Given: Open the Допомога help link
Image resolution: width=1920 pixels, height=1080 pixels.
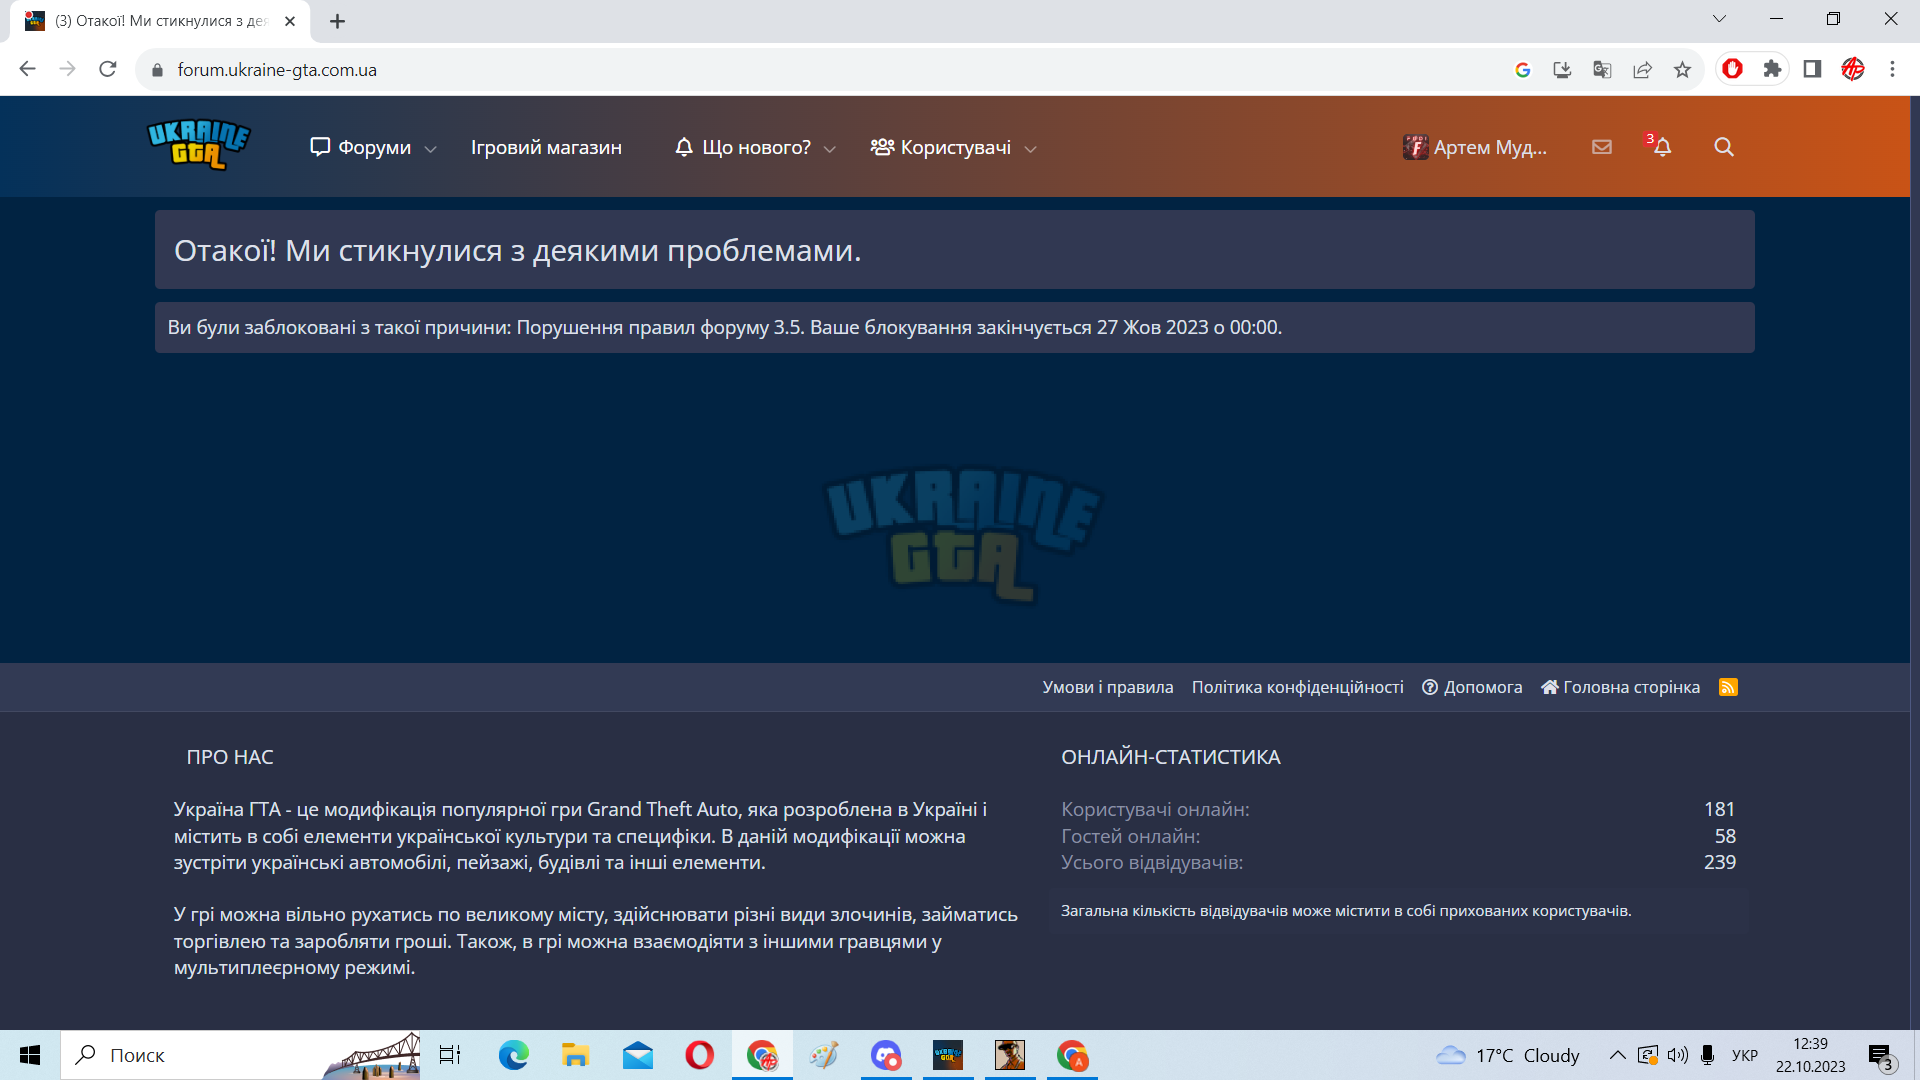Looking at the screenshot, I should 1472,687.
